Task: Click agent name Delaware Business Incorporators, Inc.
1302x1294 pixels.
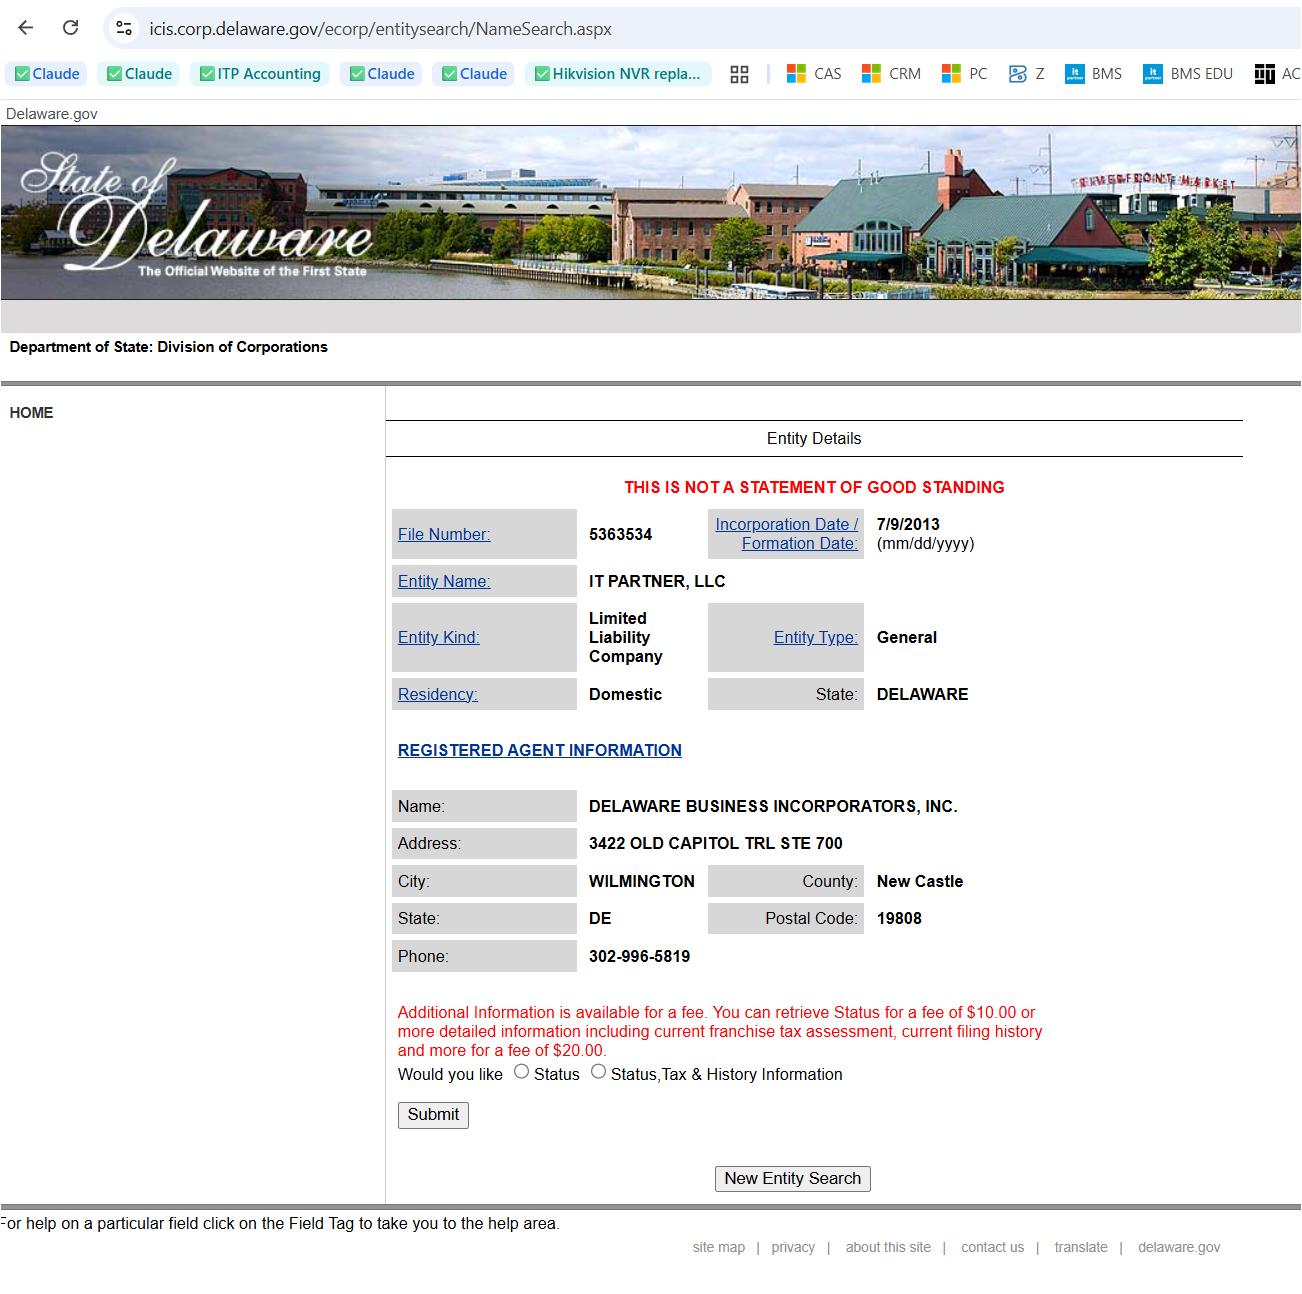Action: click(x=773, y=806)
